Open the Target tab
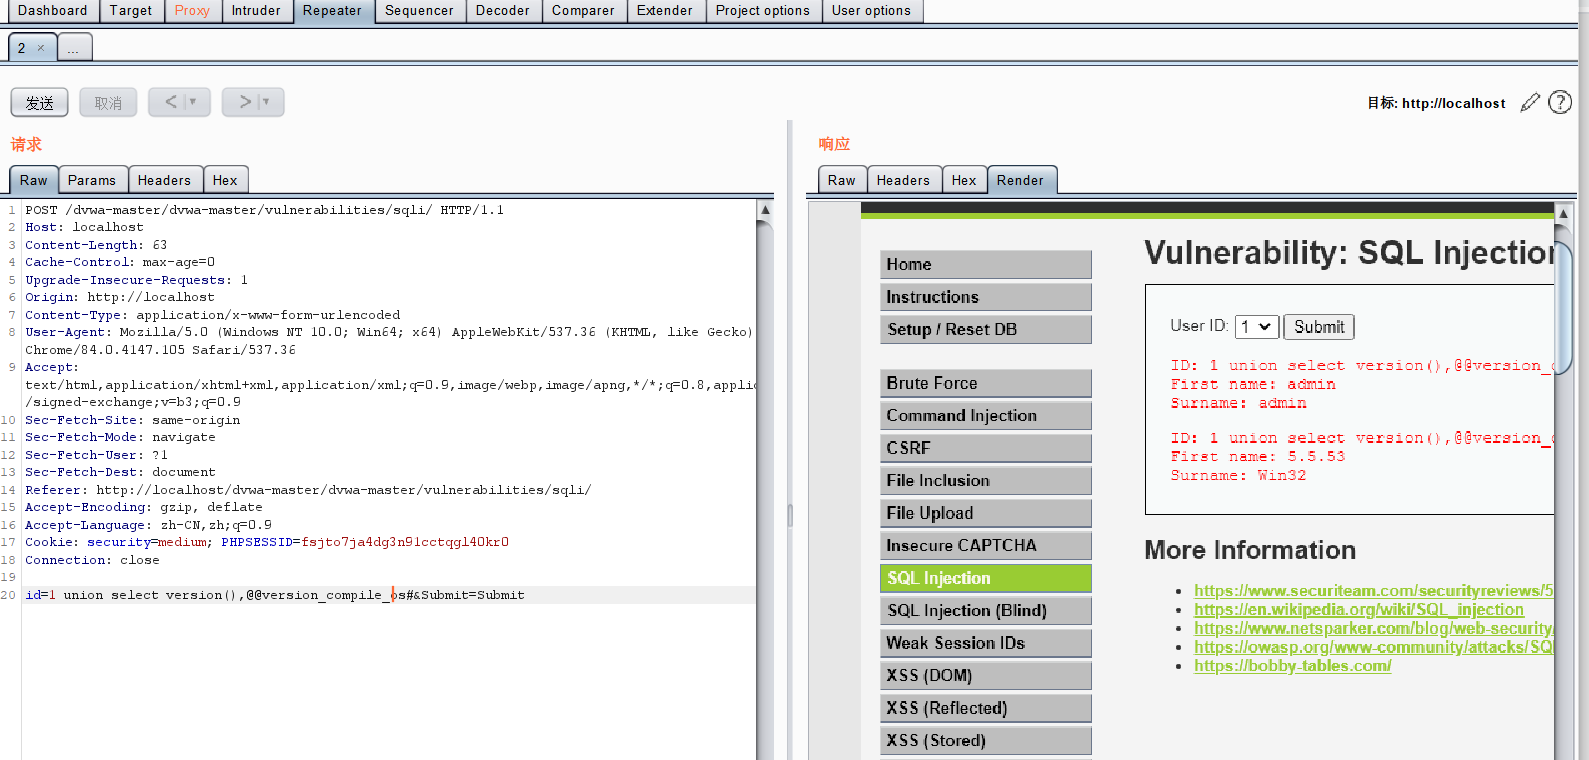Image resolution: width=1589 pixels, height=760 pixels. tap(131, 11)
